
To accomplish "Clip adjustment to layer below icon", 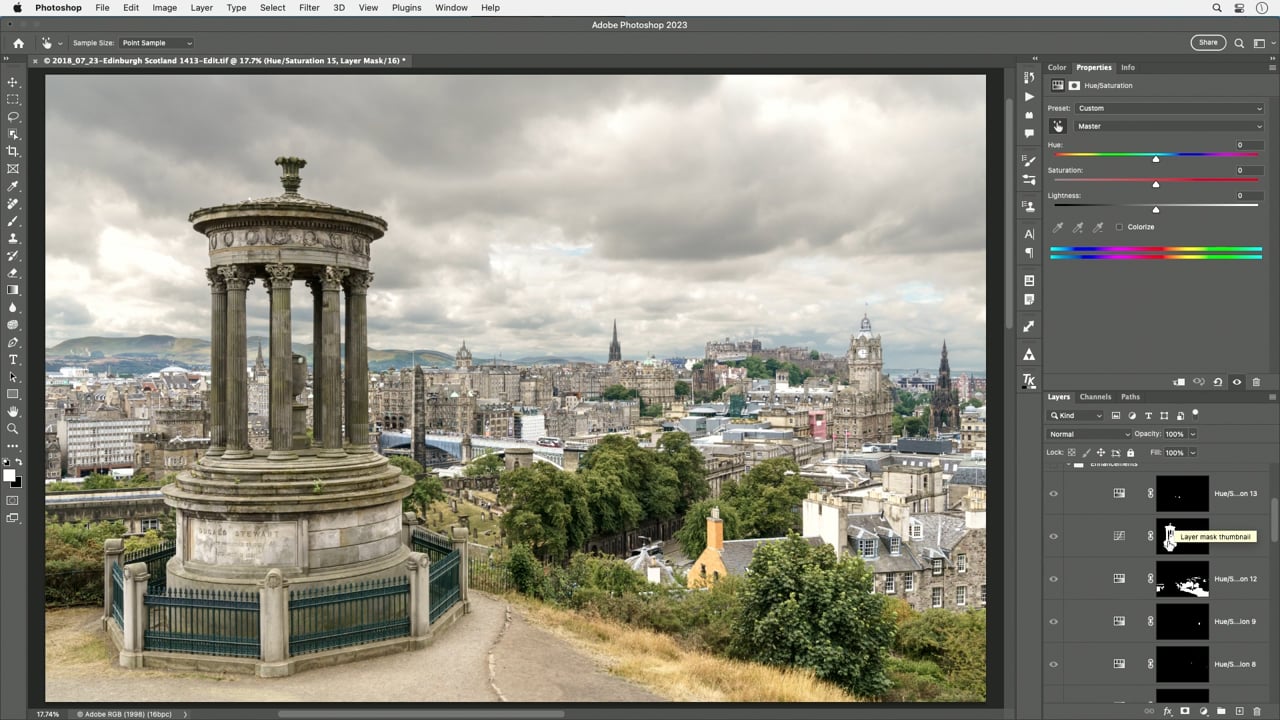I will pyautogui.click(x=1179, y=382).
